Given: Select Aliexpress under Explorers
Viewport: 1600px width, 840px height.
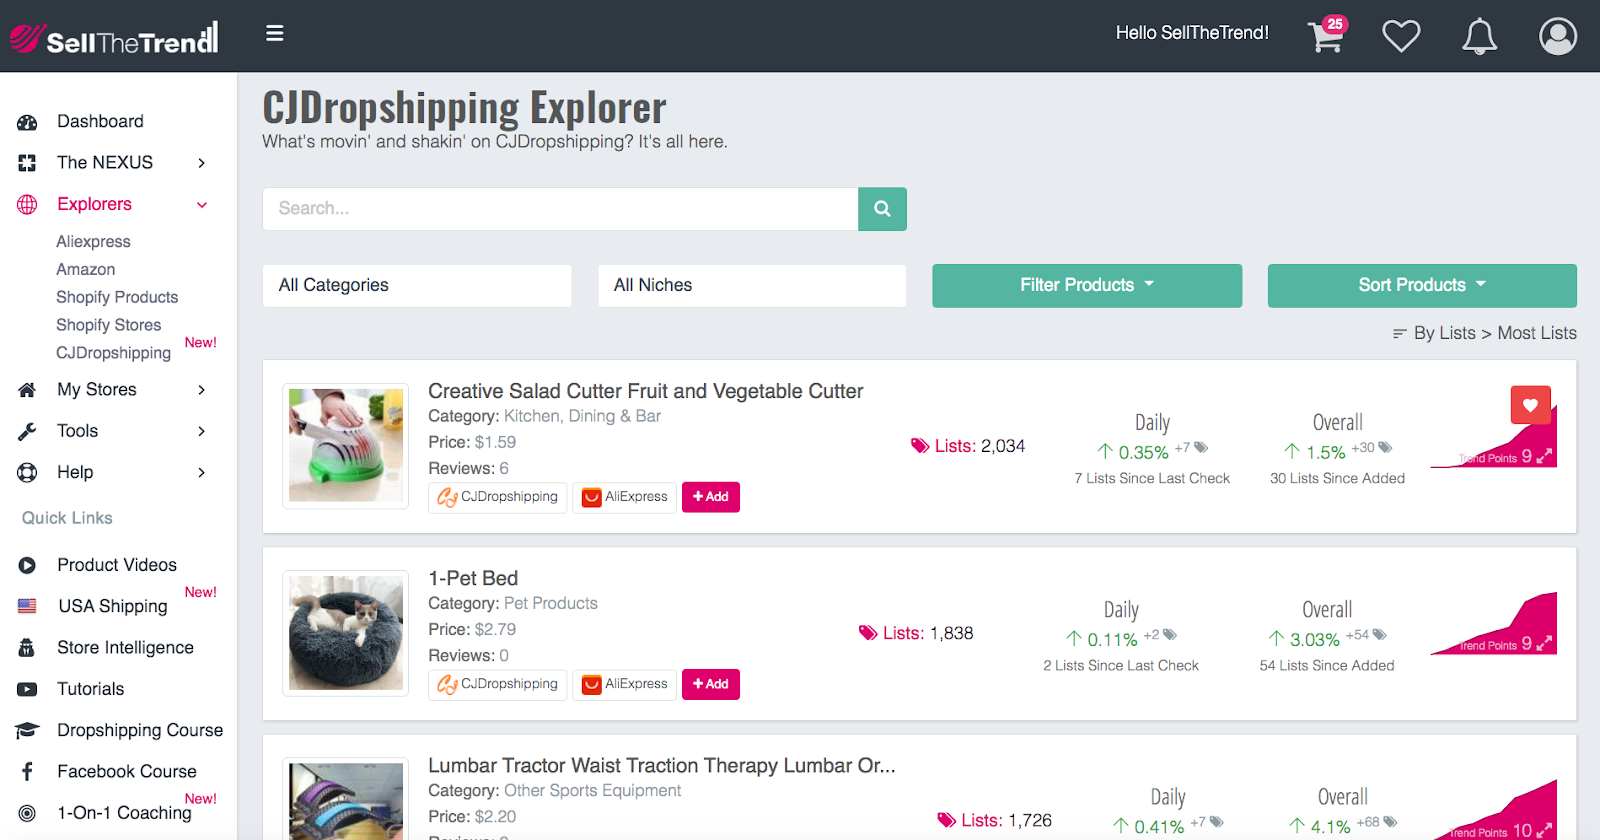Looking at the screenshot, I should (x=93, y=242).
